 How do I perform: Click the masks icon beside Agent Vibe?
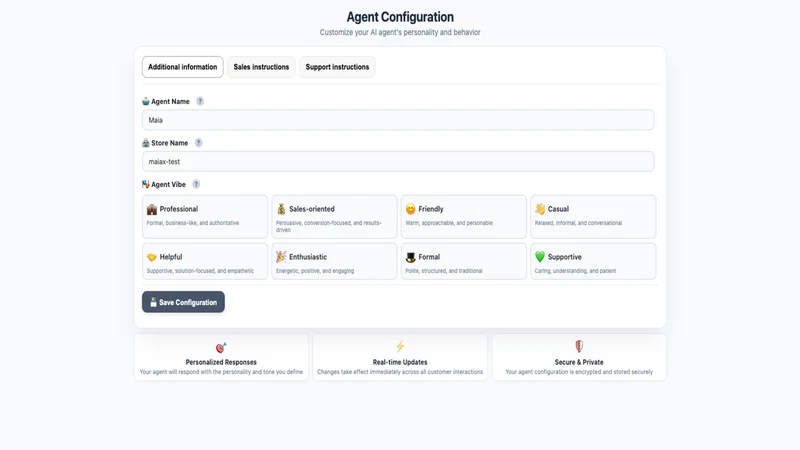146,184
